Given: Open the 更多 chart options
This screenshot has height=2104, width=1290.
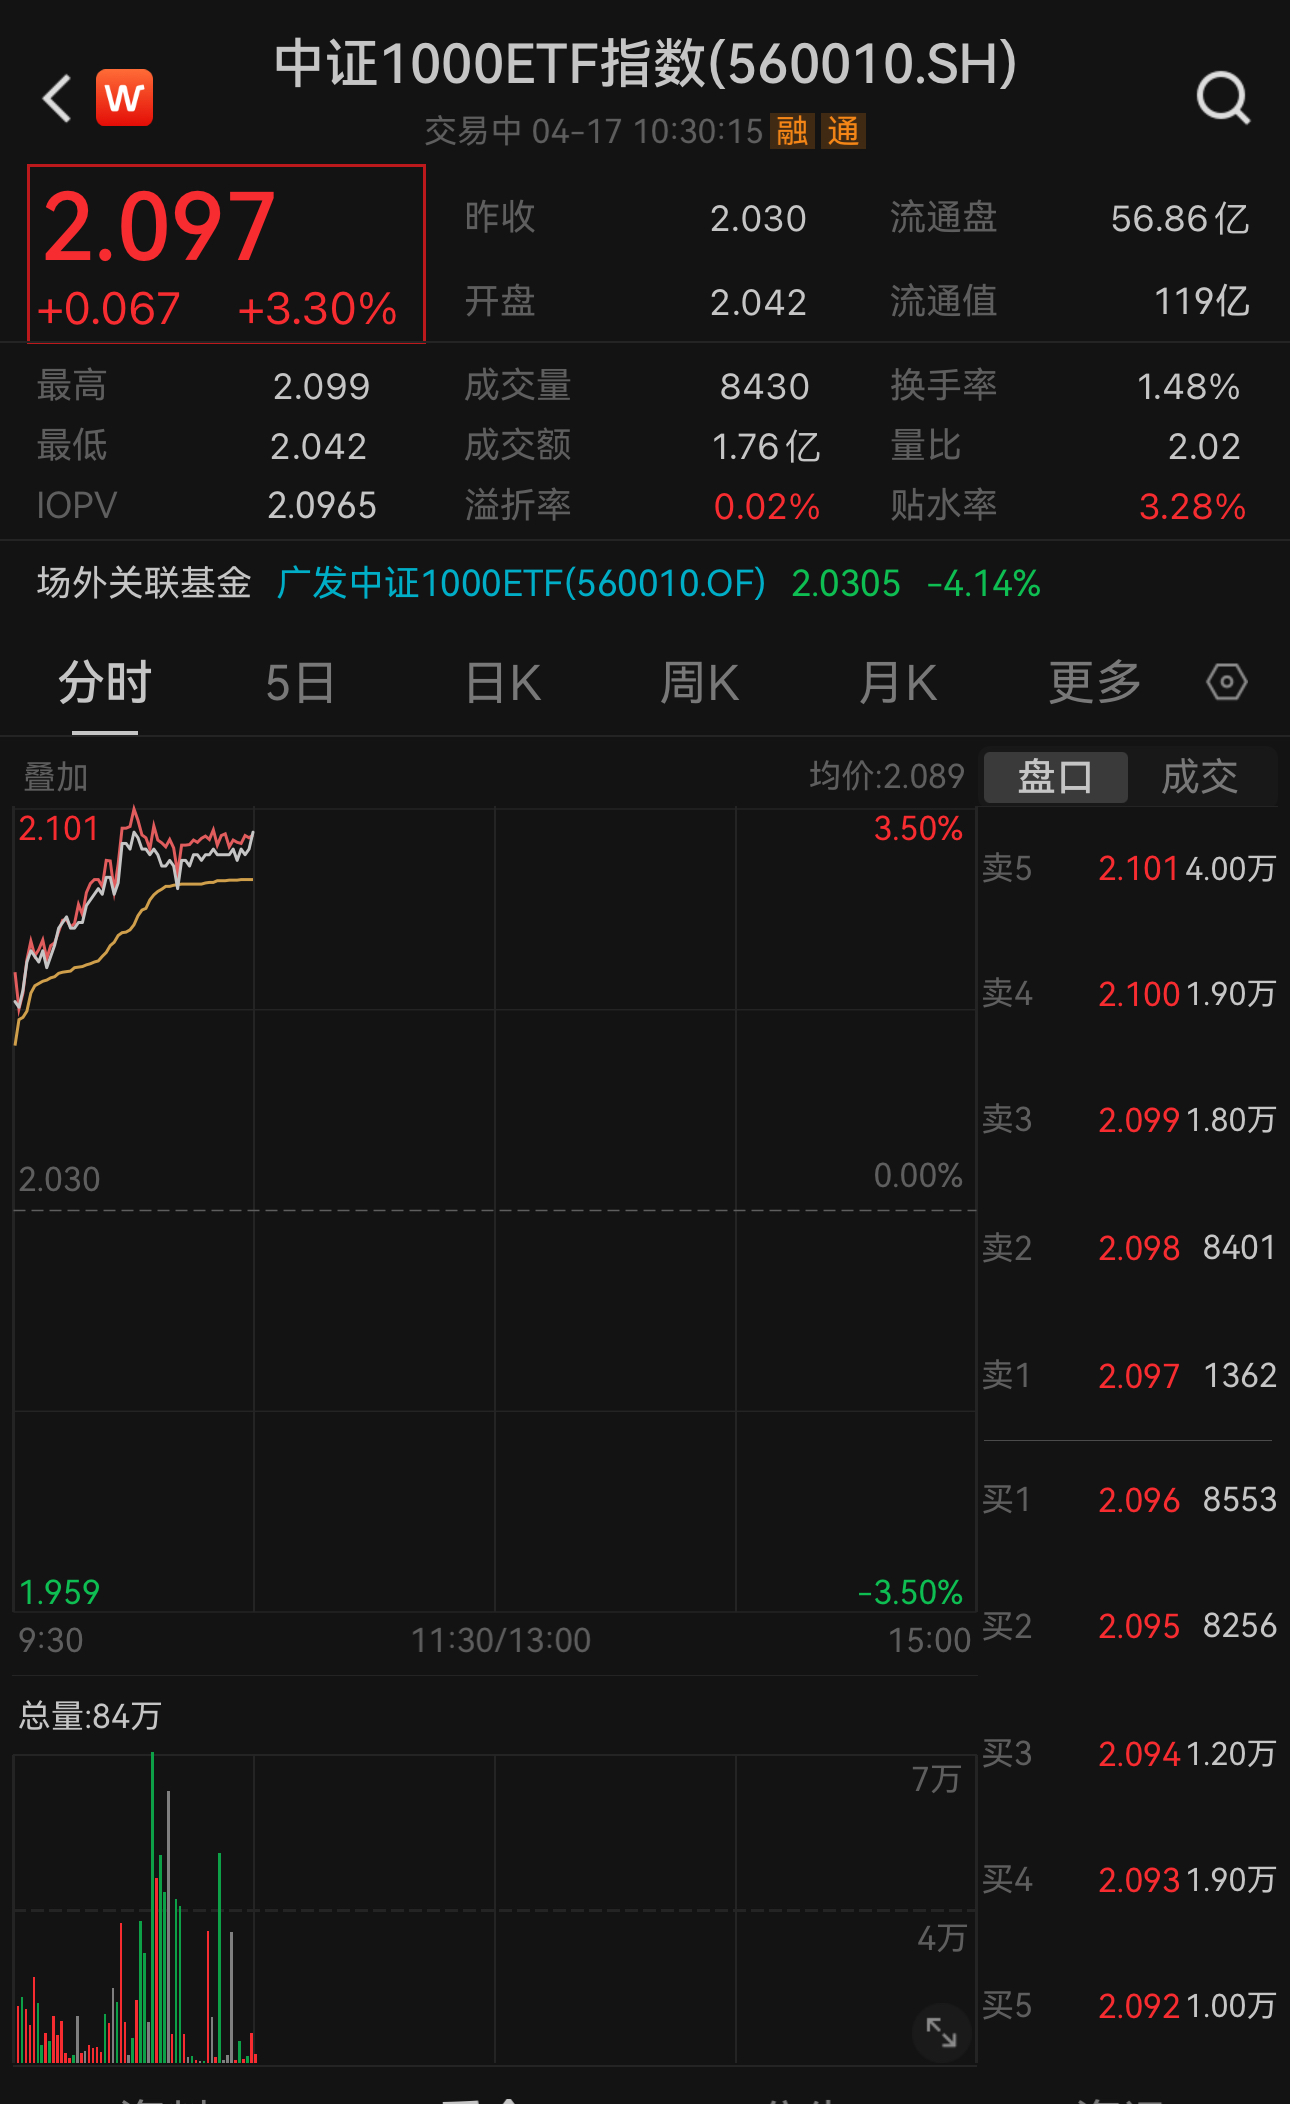Looking at the screenshot, I should coord(1095,683).
